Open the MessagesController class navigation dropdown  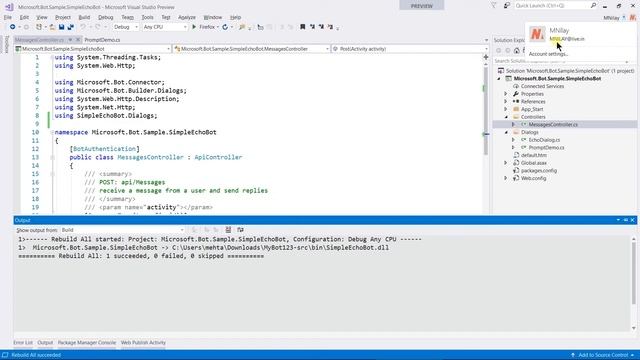pyautogui.click(x=251, y=49)
